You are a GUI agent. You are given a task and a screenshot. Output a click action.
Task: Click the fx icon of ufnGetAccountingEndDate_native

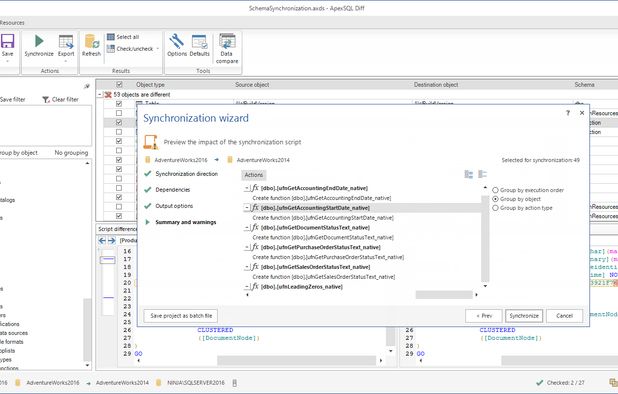(255, 188)
